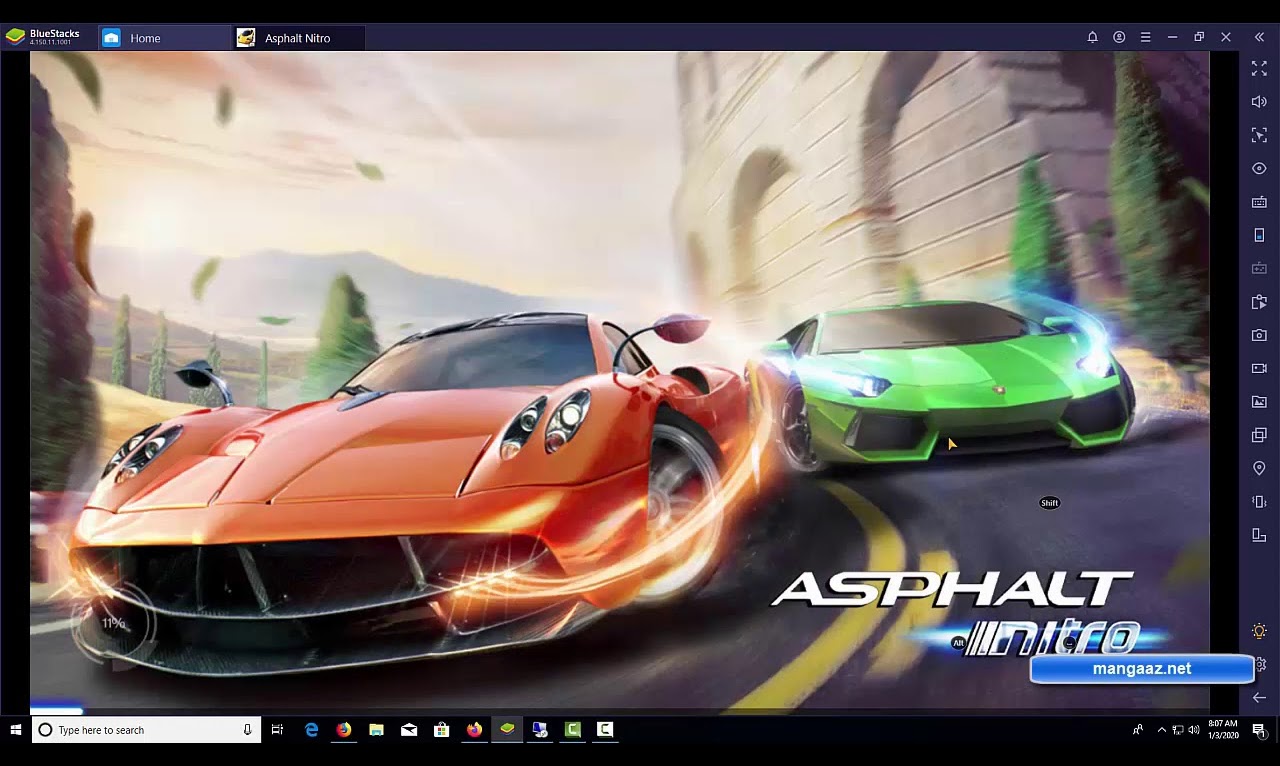The height and width of the screenshot is (766, 1280).
Task: Click the back arrow in the sidebar
Action: (1259, 697)
